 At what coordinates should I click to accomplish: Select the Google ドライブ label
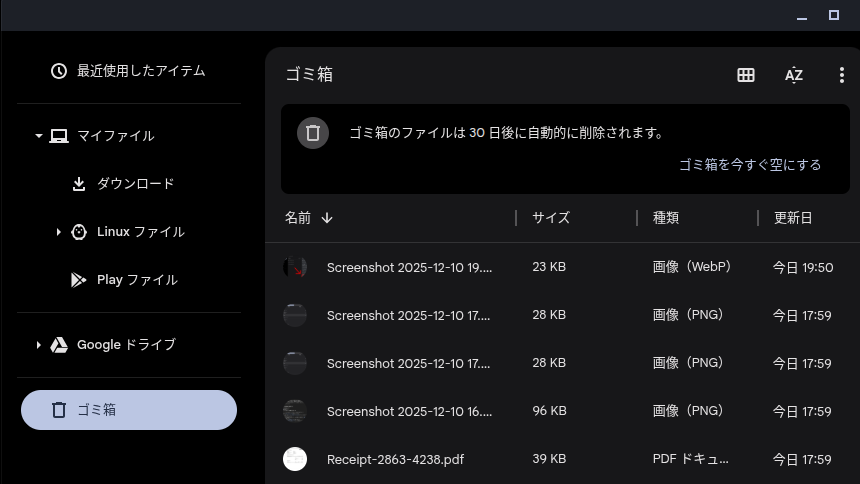[127, 345]
